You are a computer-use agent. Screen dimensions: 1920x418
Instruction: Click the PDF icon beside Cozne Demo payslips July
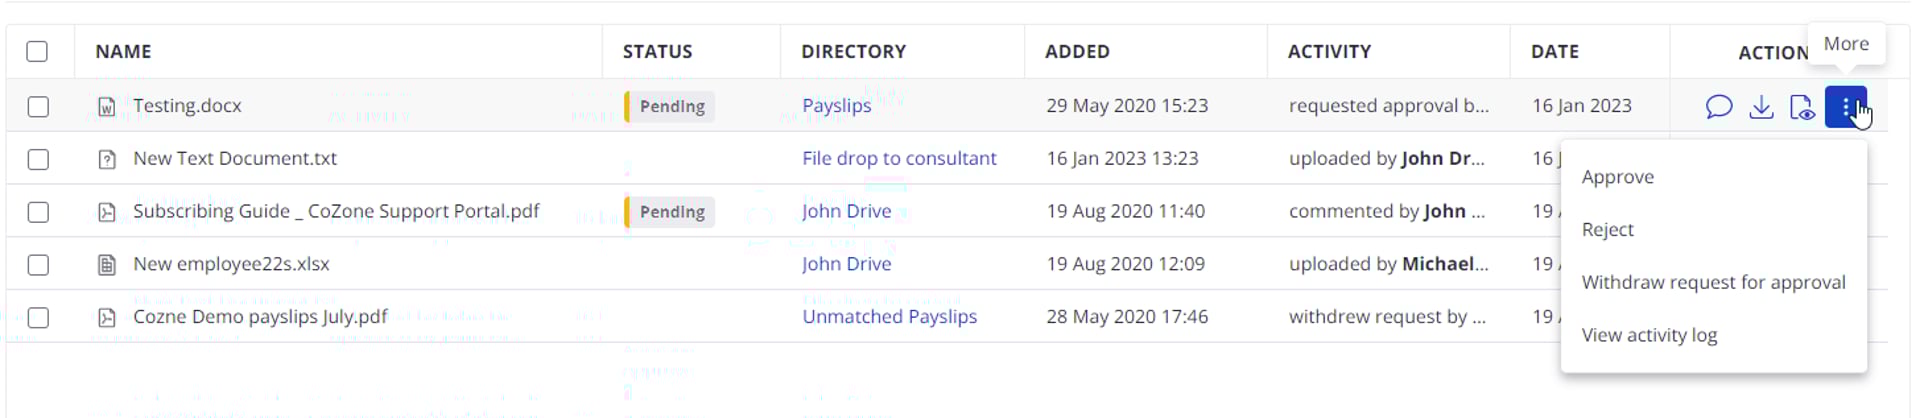tap(107, 318)
